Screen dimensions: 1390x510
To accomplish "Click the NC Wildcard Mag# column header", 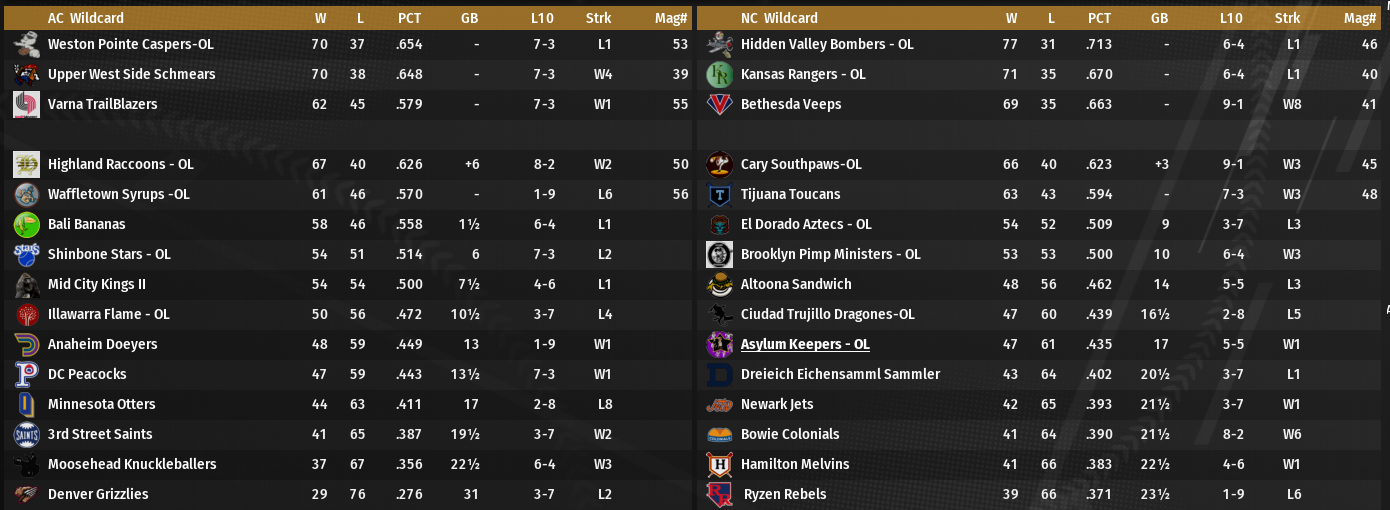I will pos(1360,18).
